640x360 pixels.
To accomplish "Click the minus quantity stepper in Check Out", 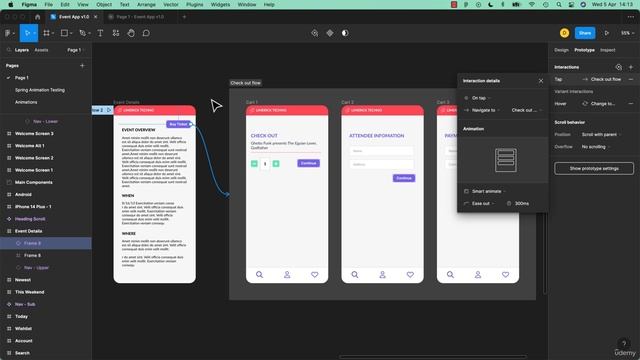I will (254, 163).
